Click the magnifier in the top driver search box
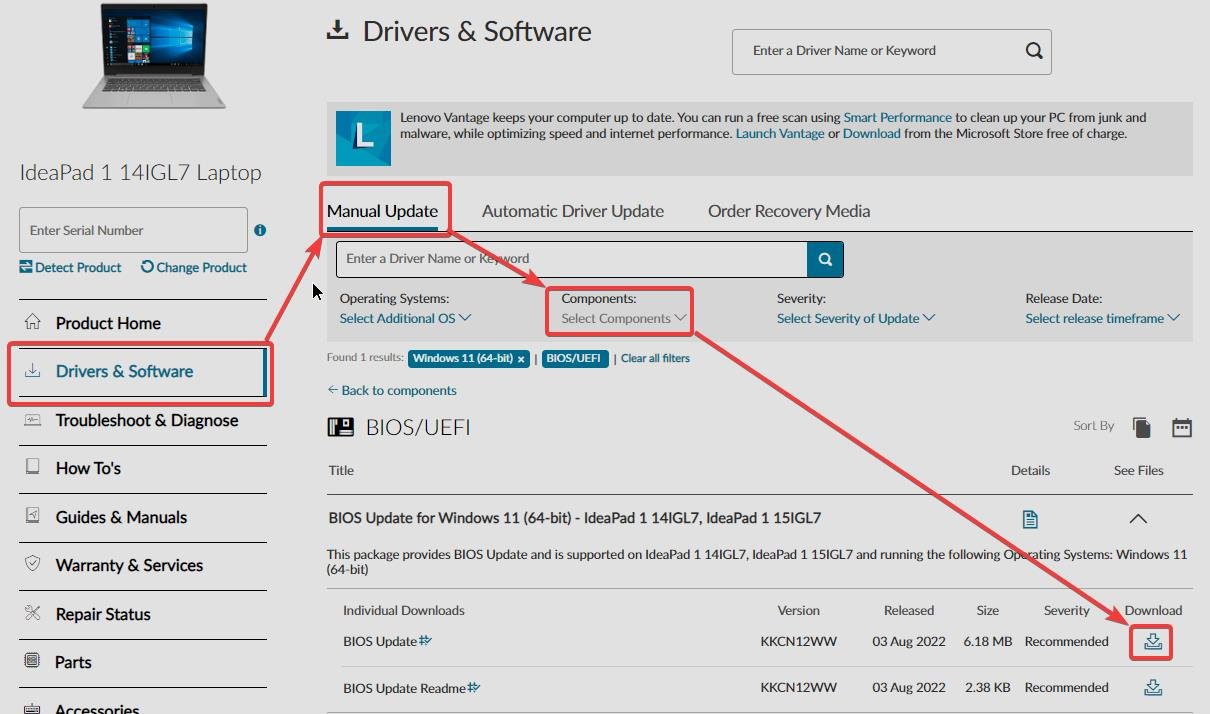The width and height of the screenshot is (1210, 714). (1034, 51)
